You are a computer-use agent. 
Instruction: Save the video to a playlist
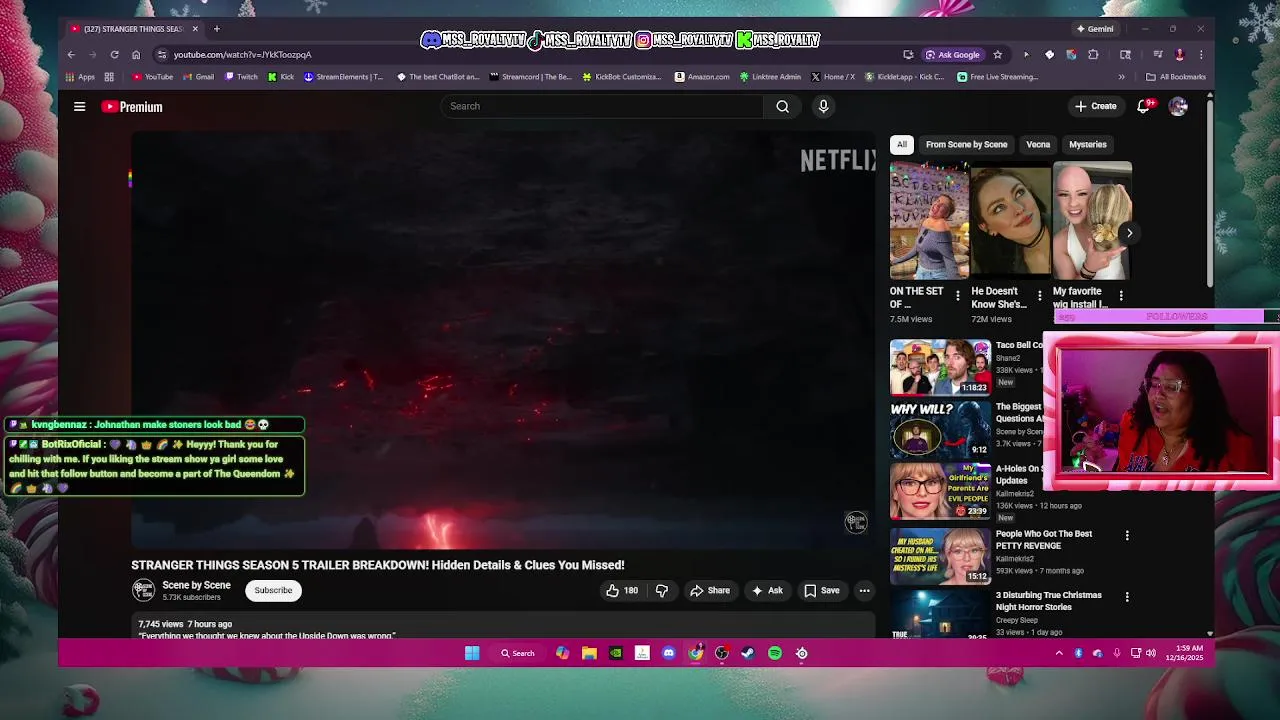pos(822,591)
